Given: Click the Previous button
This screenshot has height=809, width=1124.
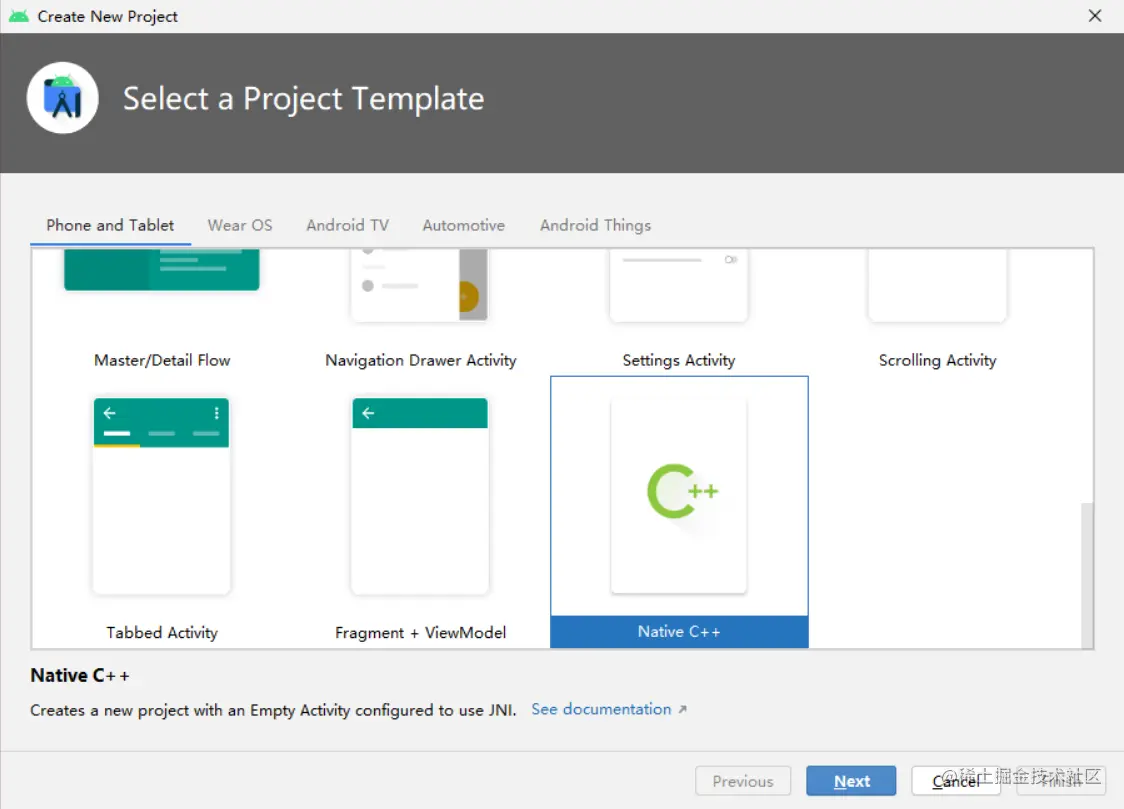Looking at the screenshot, I should tap(743, 781).
